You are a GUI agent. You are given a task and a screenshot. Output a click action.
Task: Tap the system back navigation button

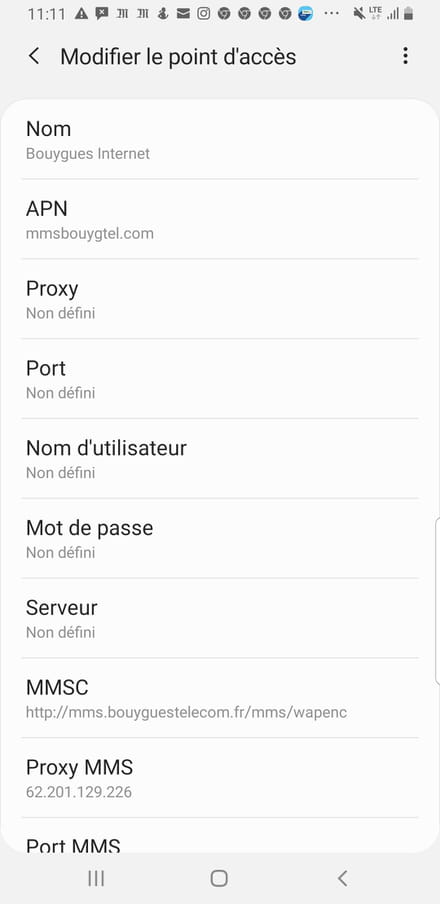click(343, 878)
